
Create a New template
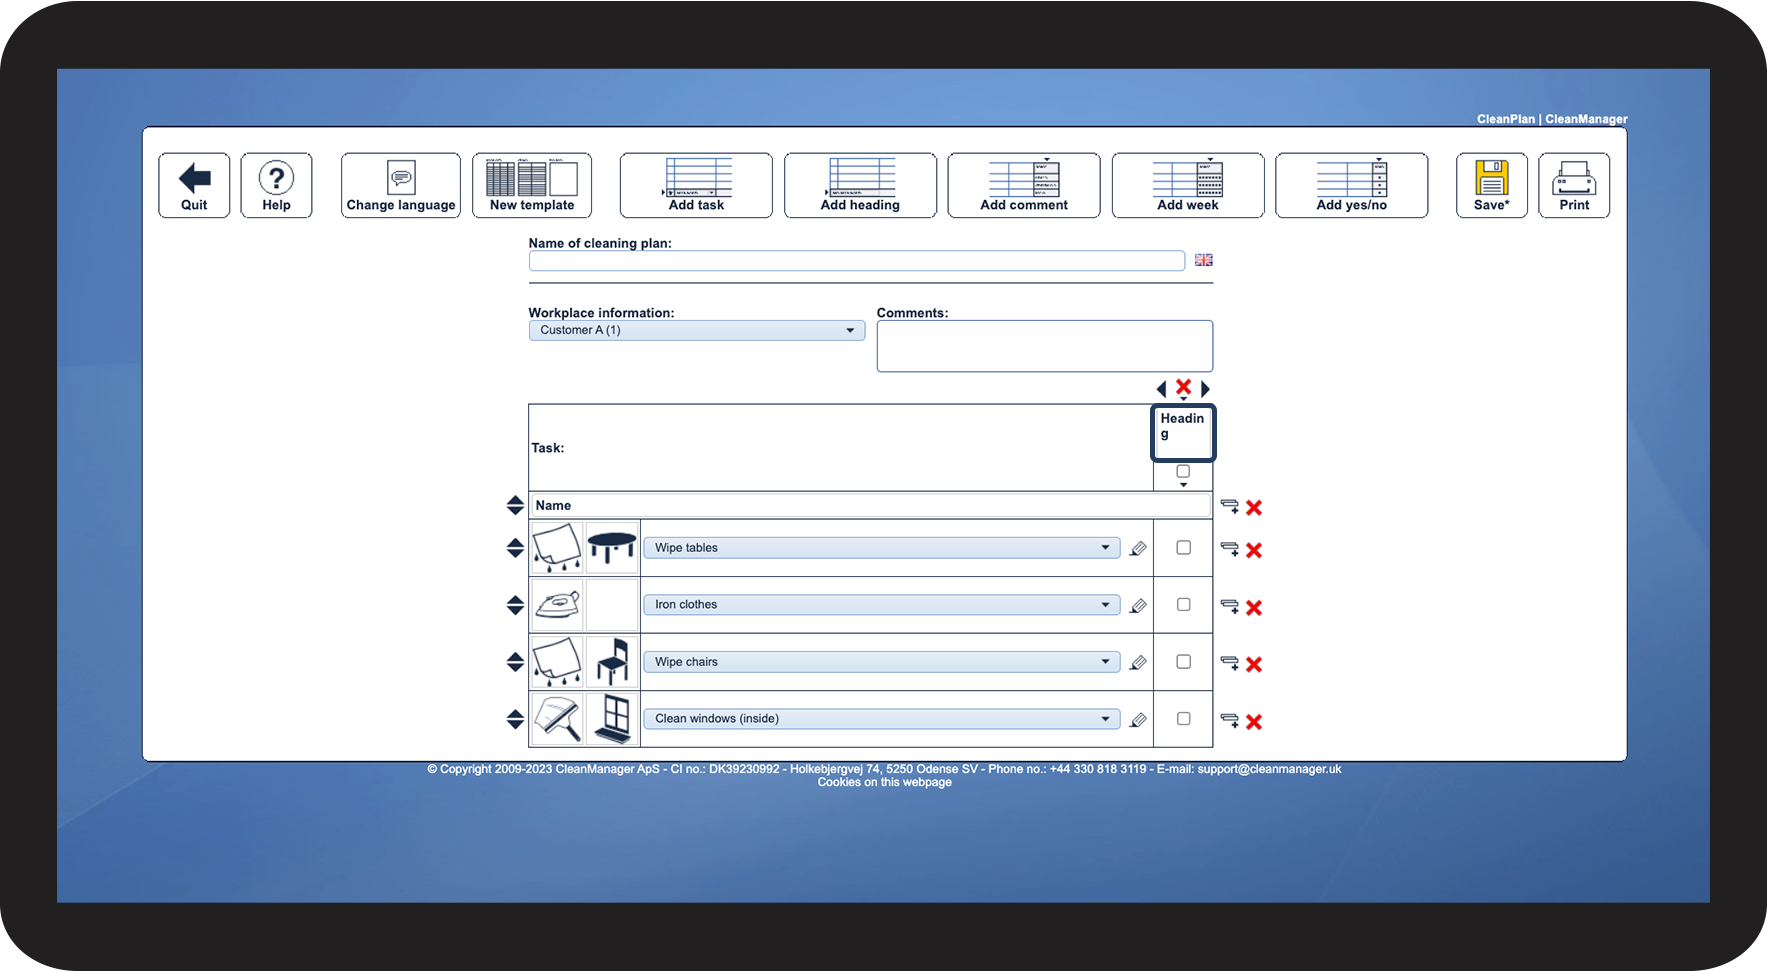532,185
